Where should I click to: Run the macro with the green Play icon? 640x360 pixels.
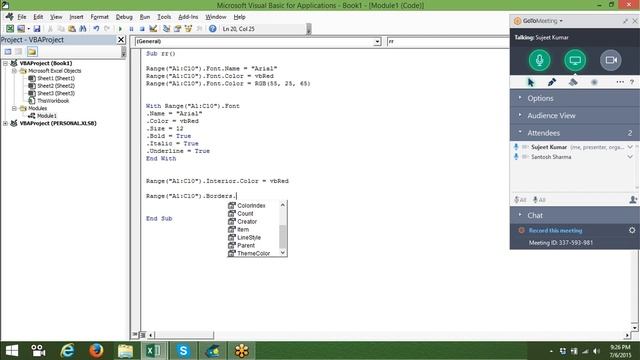(120, 29)
